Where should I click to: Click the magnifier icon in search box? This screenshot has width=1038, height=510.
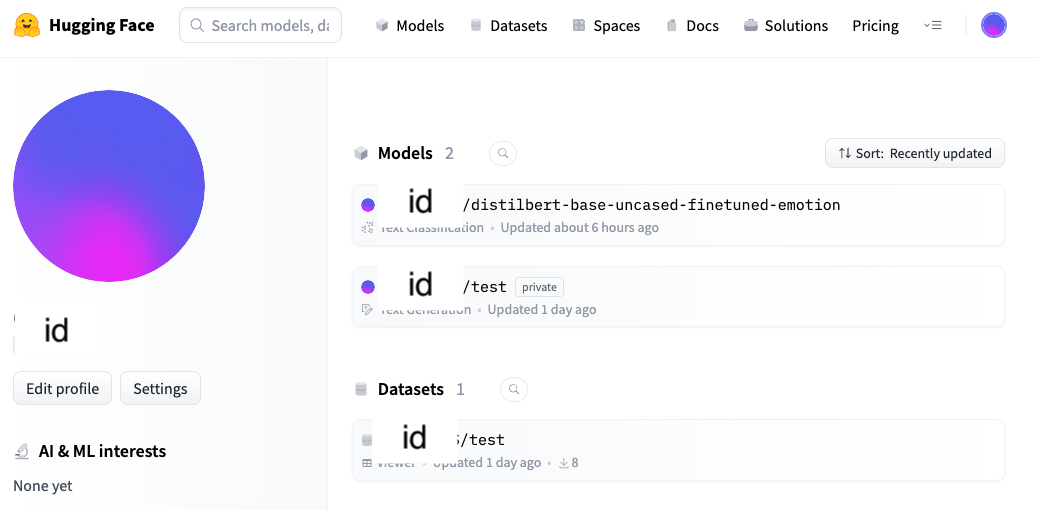(197, 26)
